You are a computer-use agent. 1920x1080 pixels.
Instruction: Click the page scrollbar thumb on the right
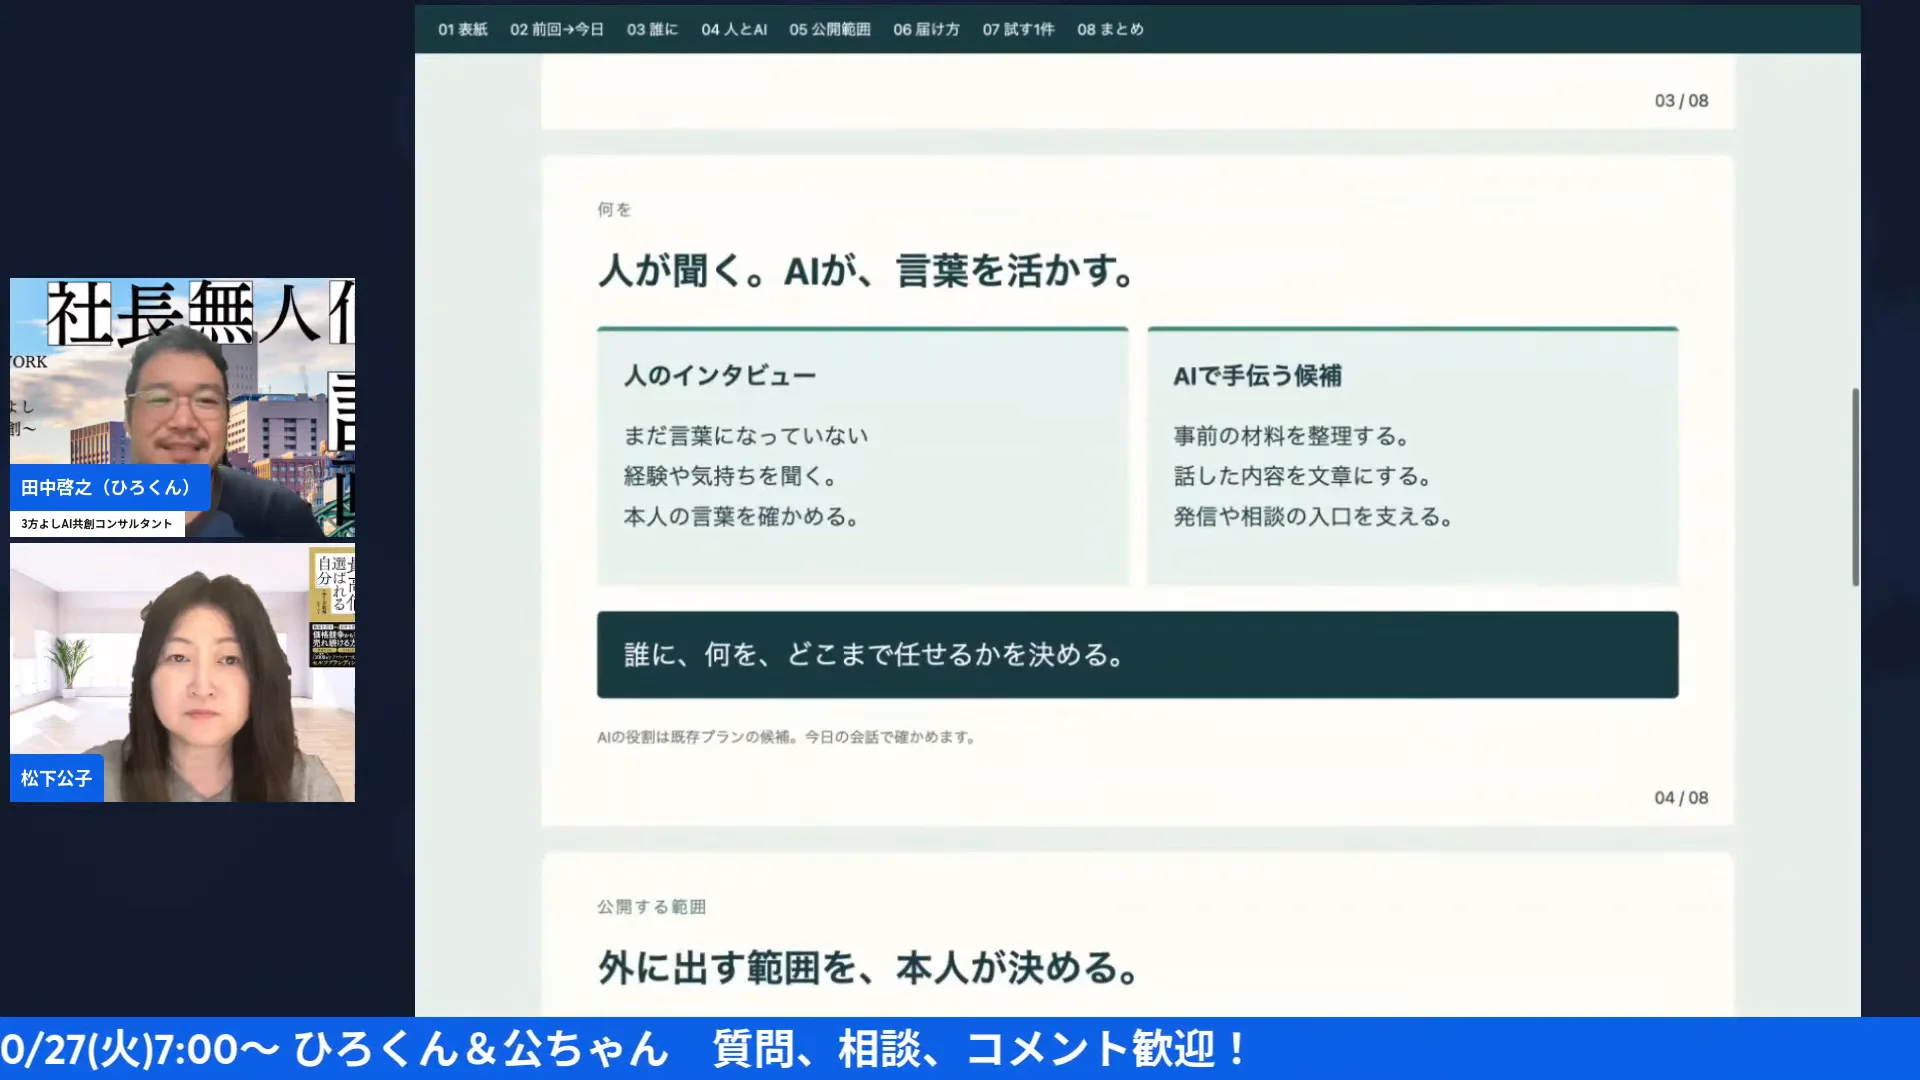point(1855,487)
